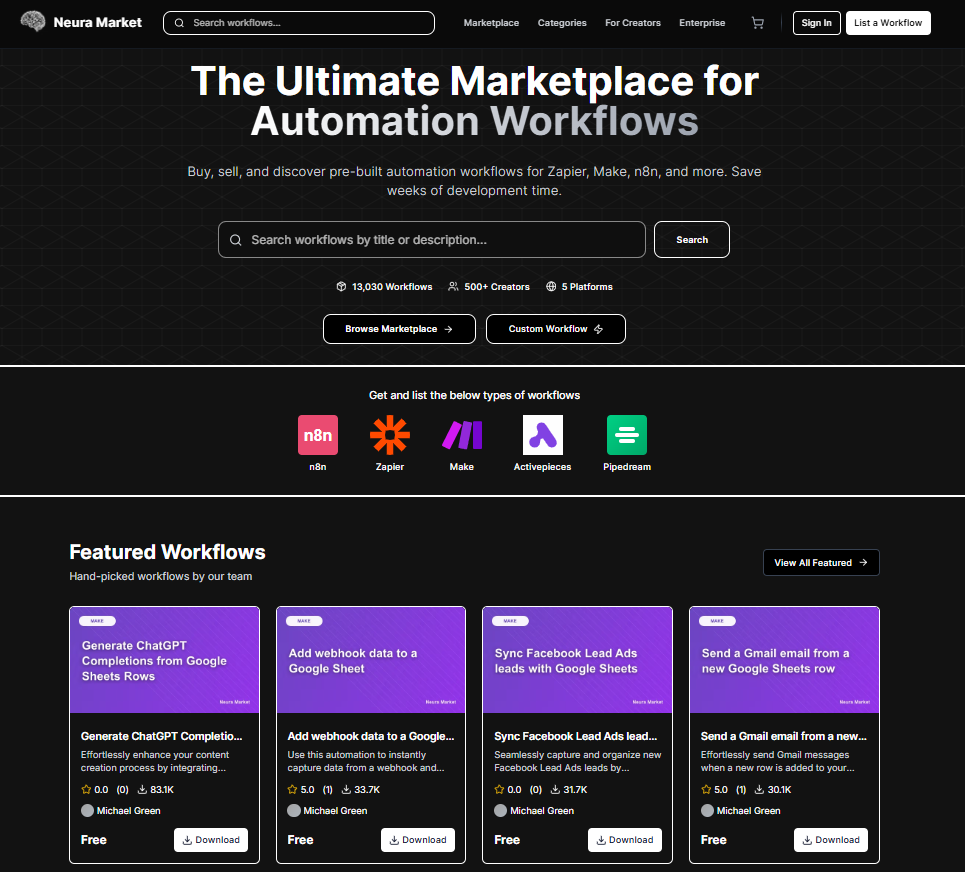Click the Neura Market brain logo
This screenshot has height=872, width=965.
point(33,22)
